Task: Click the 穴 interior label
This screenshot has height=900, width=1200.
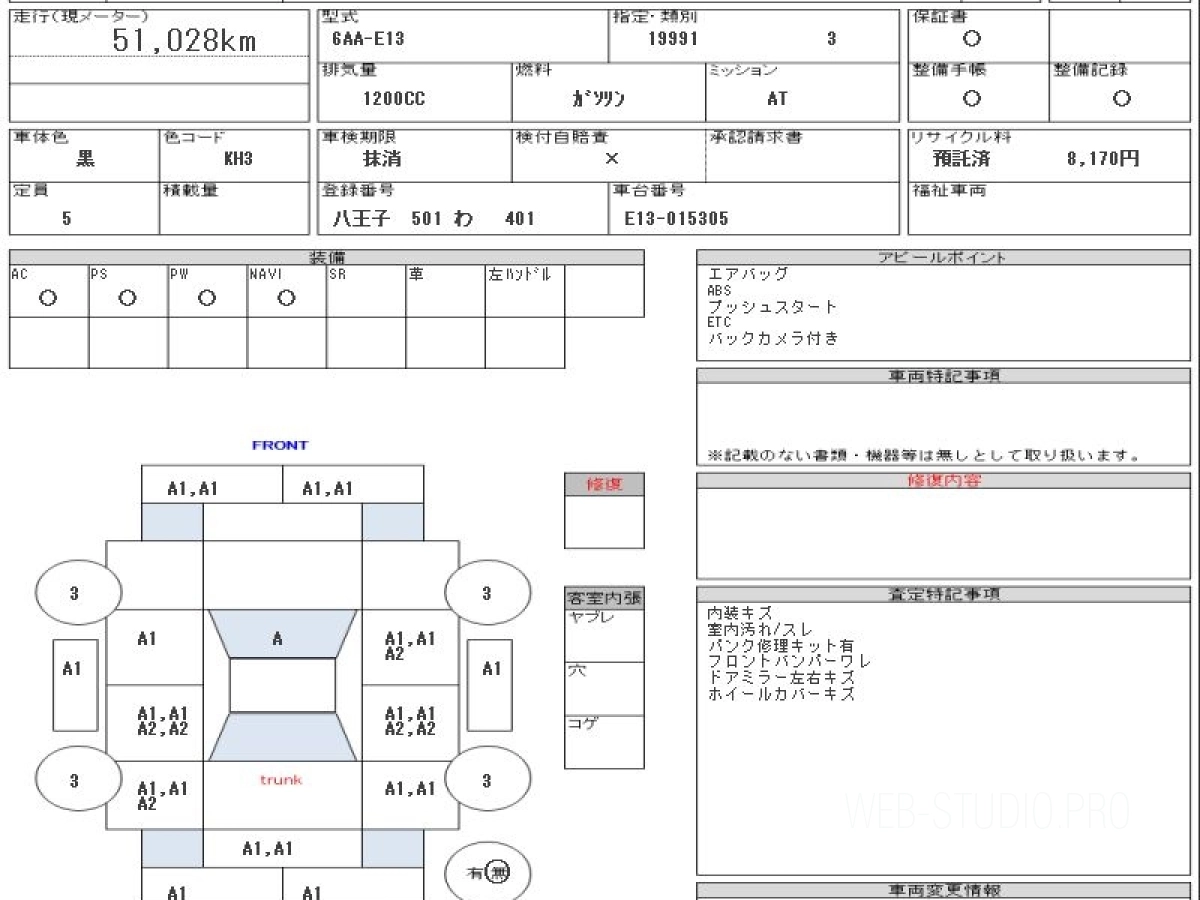Action: (x=577, y=669)
